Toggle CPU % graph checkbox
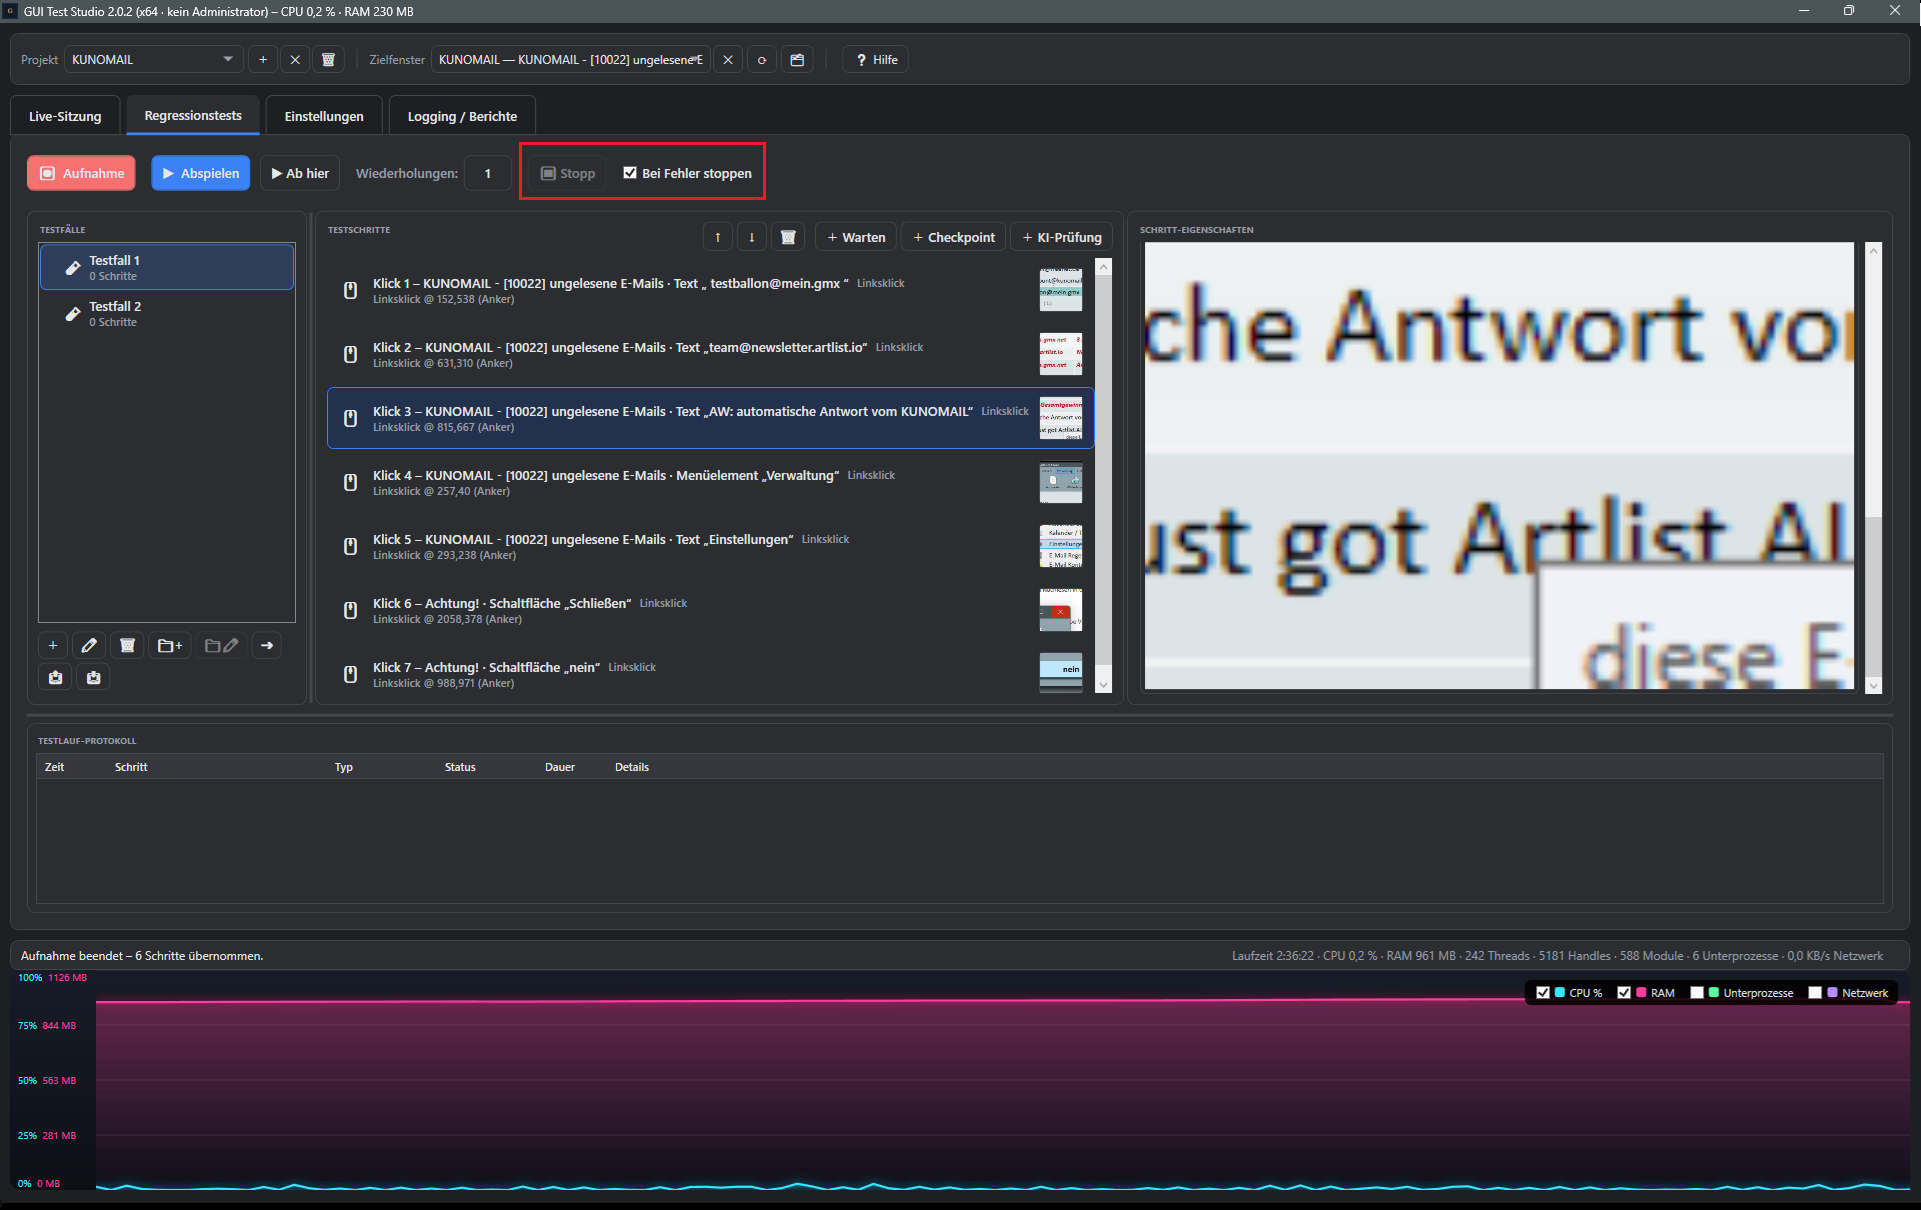Image resolution: width=1921 pixels, height=1210 pixels. point(1543,993)
